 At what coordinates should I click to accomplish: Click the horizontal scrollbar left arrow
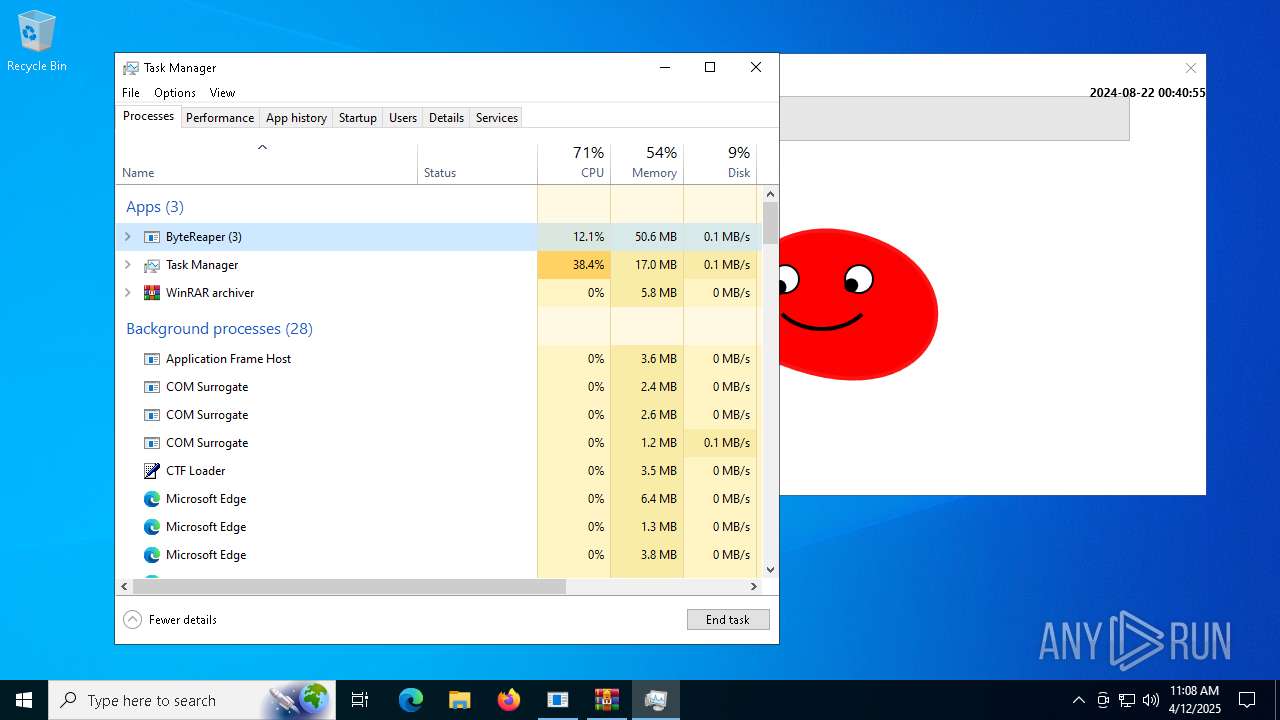click(x=125, y=587)
